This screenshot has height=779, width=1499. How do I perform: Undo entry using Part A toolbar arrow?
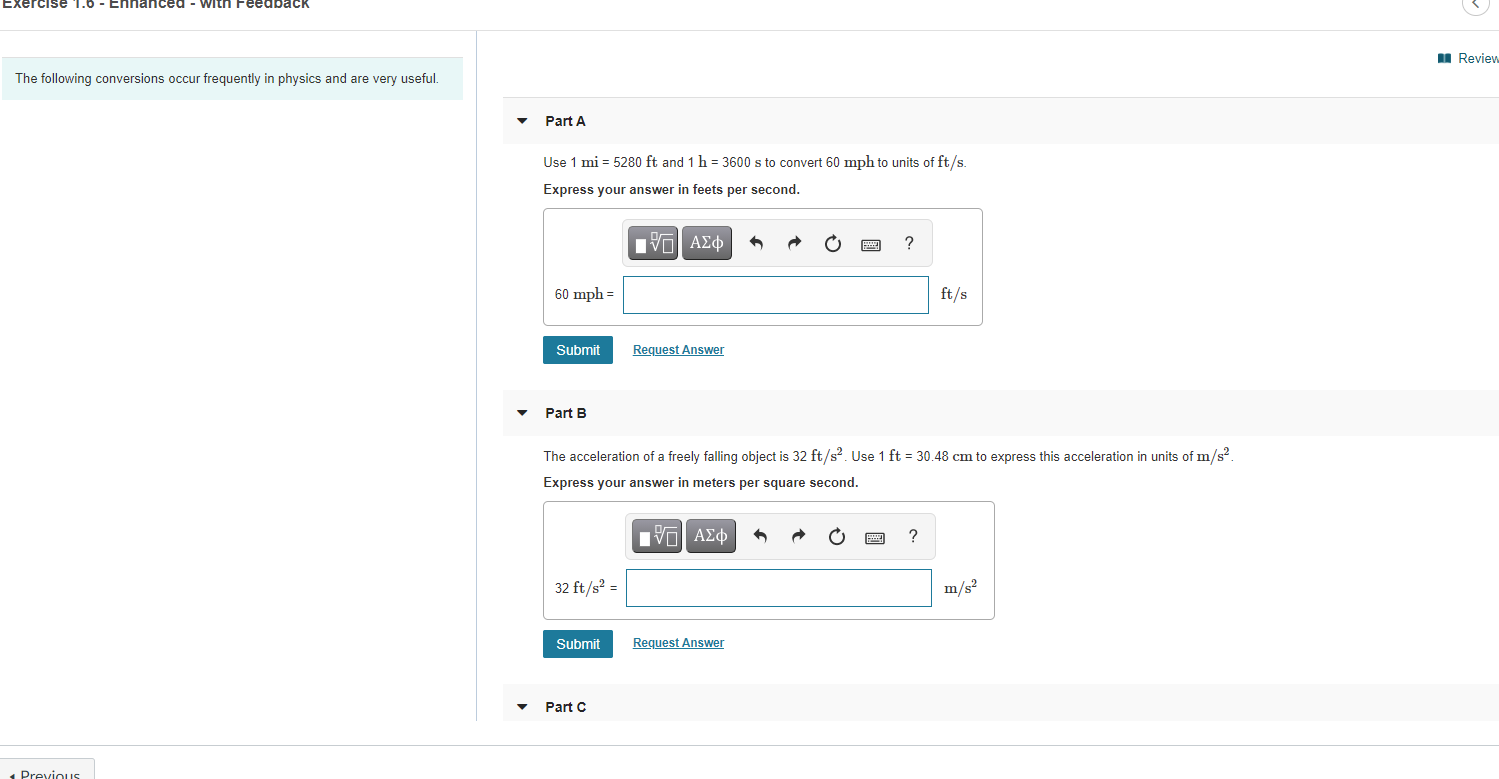pos(756,242)
